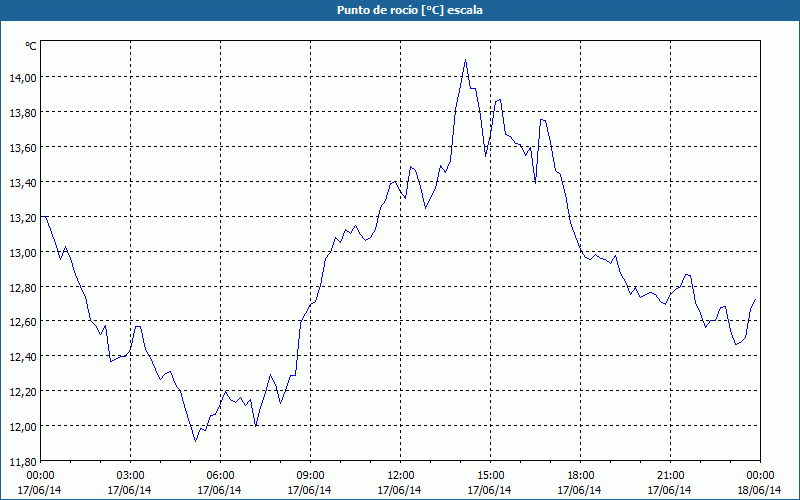Click the °C unit label above the y-axis
Viewport: 800px width, 500px height.
[x=31, y=46]
